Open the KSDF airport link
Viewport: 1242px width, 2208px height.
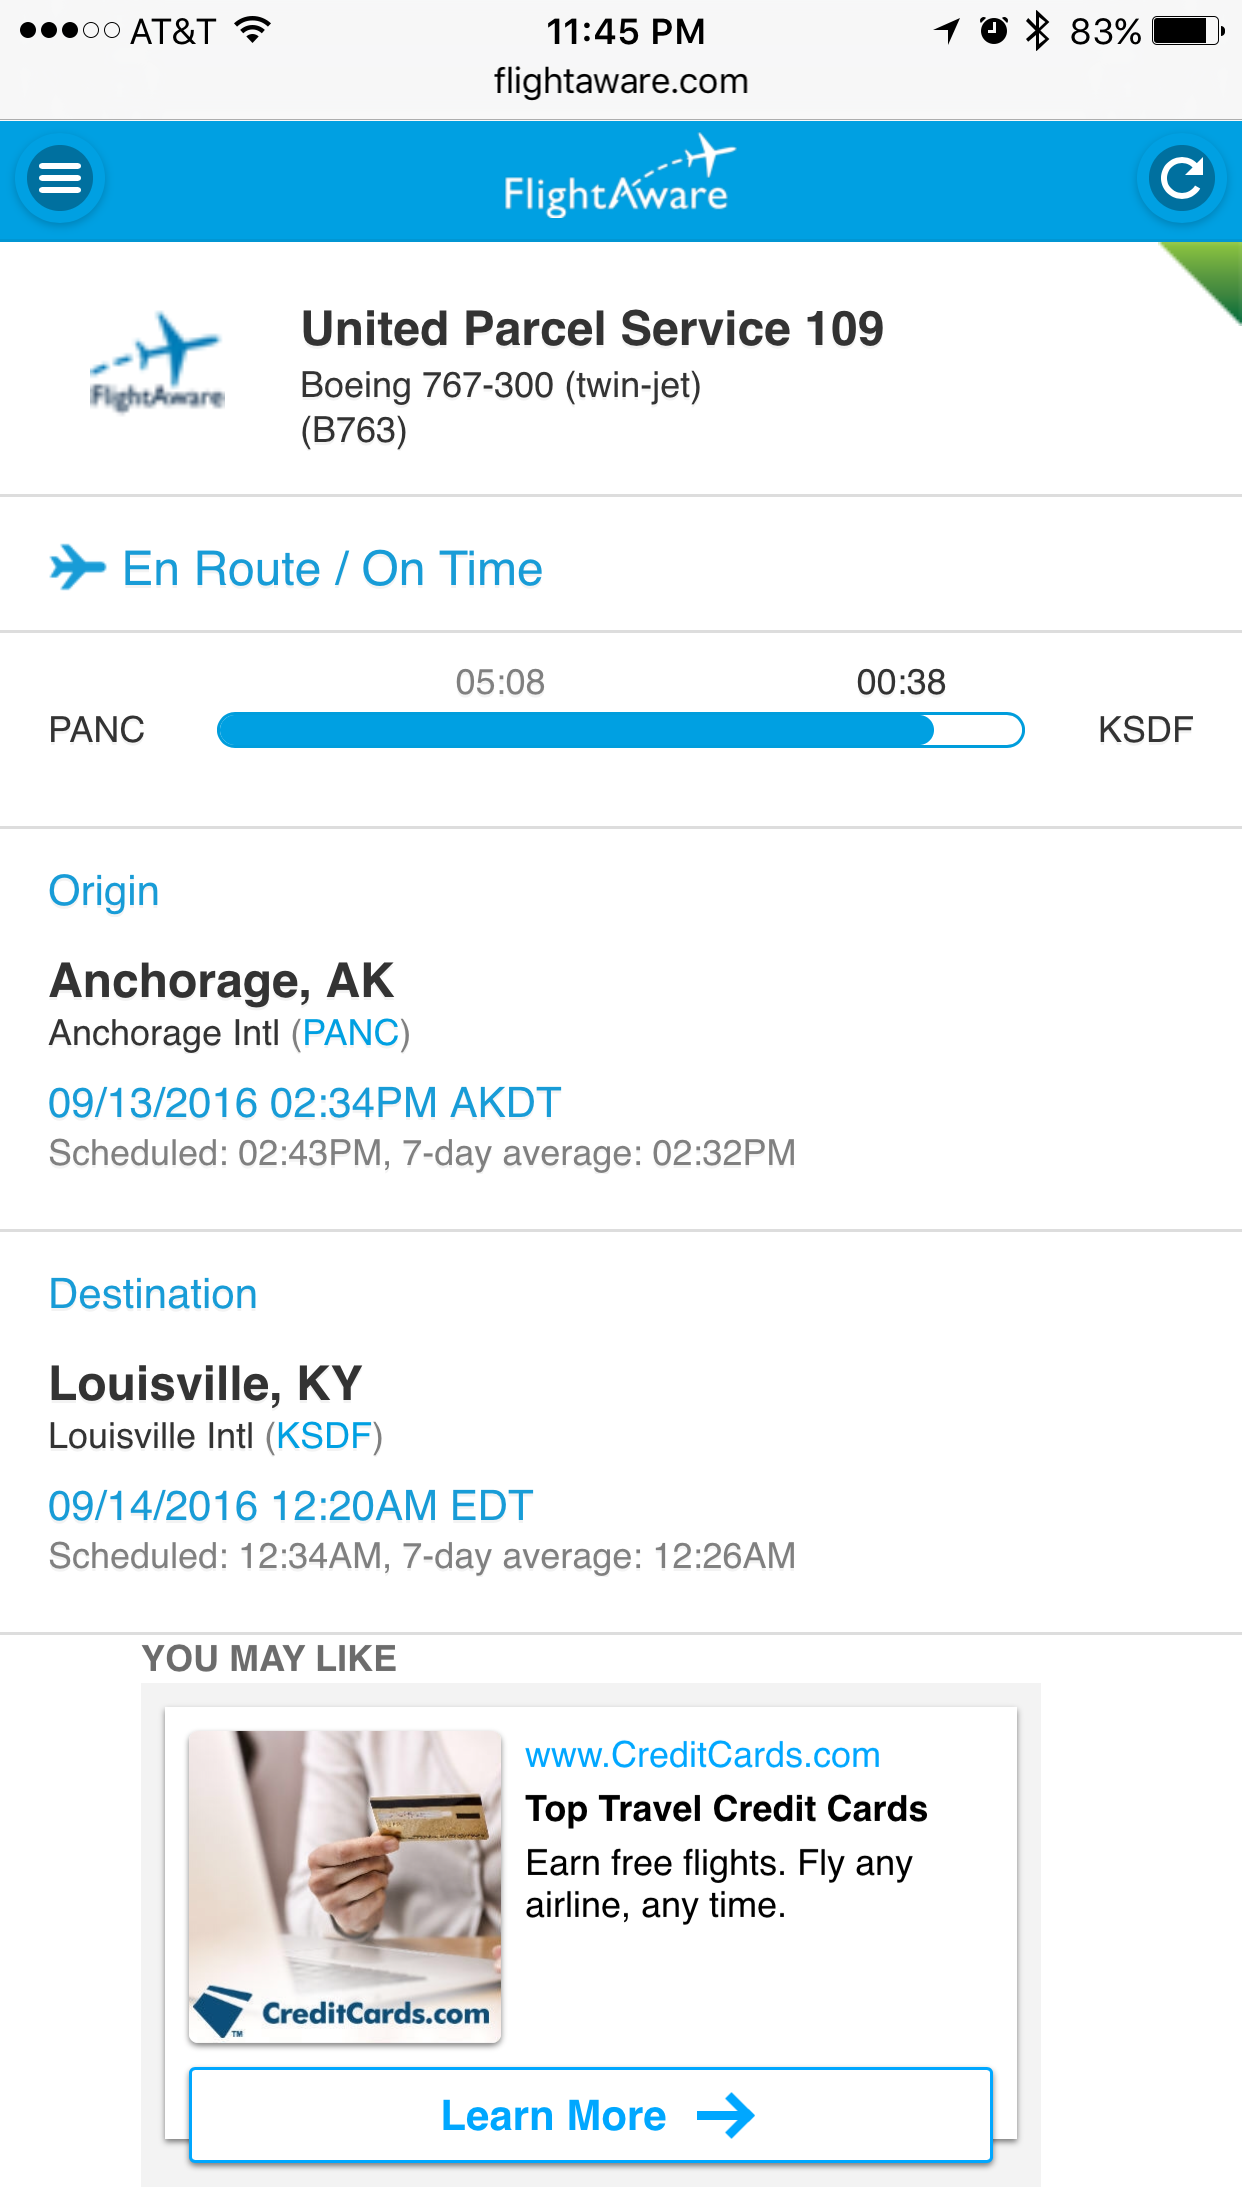click(x=324, y=1436)
